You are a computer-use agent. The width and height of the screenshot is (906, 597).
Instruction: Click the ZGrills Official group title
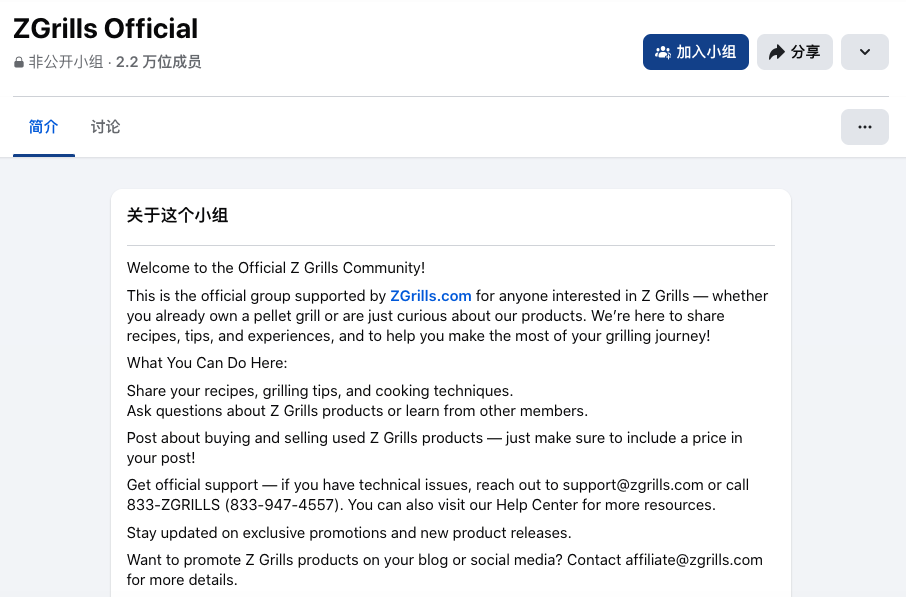coord(106,28)
